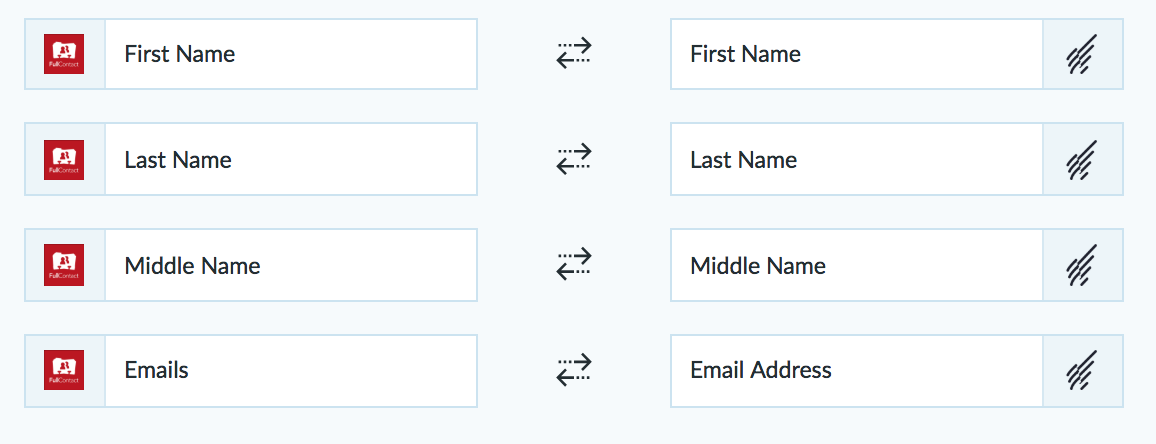Select the right-side Middle Name field
Screen dimensions: 1156x444
tap(857, 265)
